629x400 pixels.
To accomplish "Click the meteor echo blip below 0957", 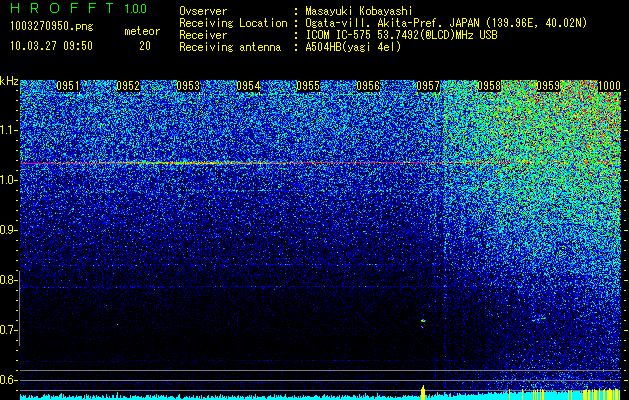I will (x=423, y=321).
